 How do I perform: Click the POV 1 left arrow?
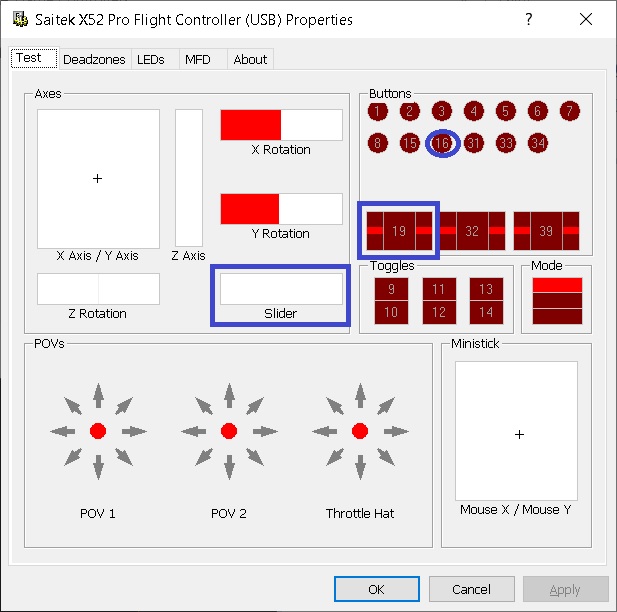(63, 431)
